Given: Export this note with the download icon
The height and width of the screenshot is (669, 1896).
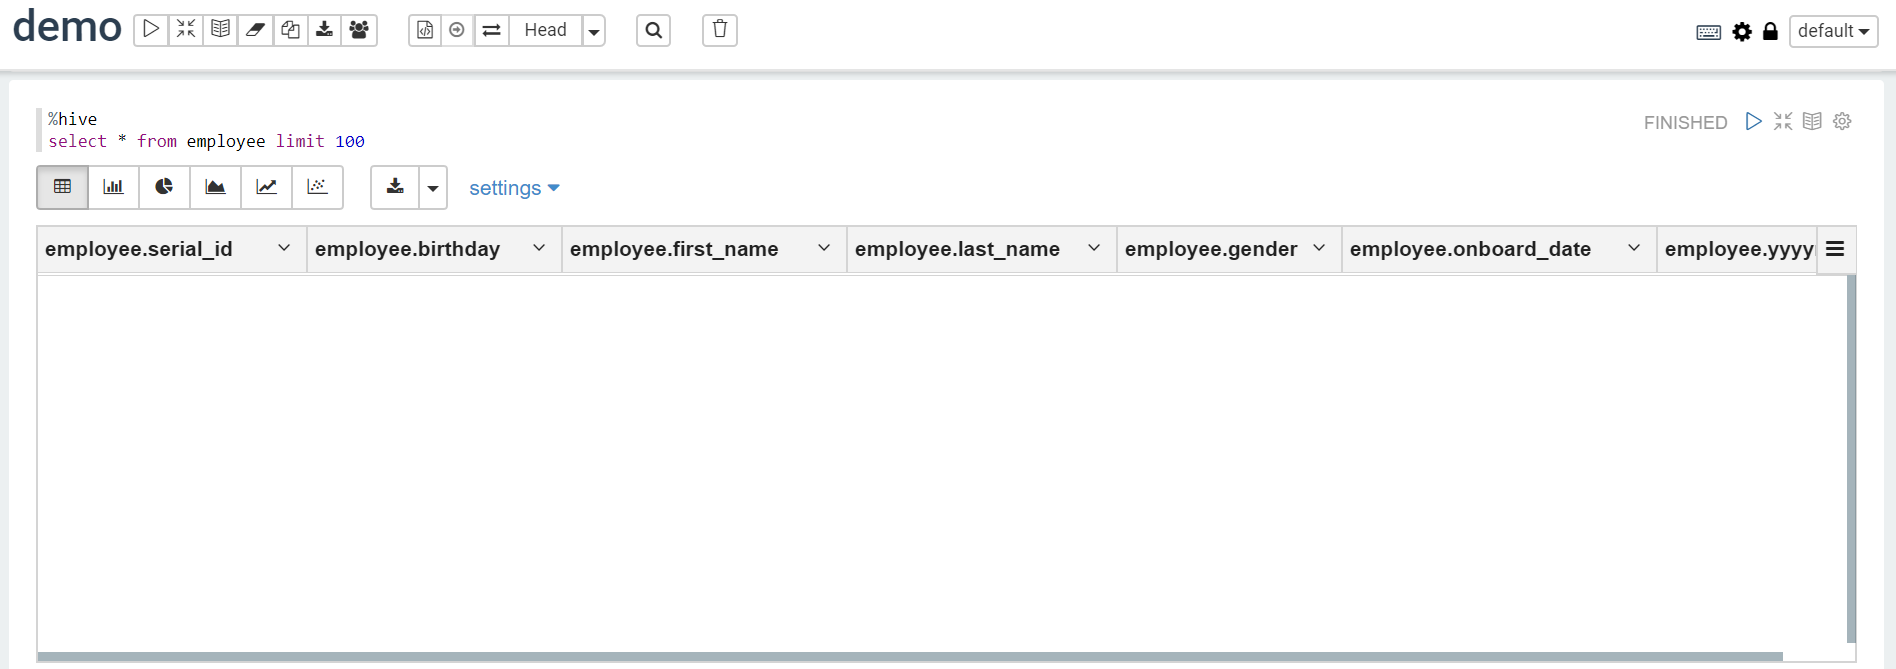Looking at the screenshot, I should point(324,30).
